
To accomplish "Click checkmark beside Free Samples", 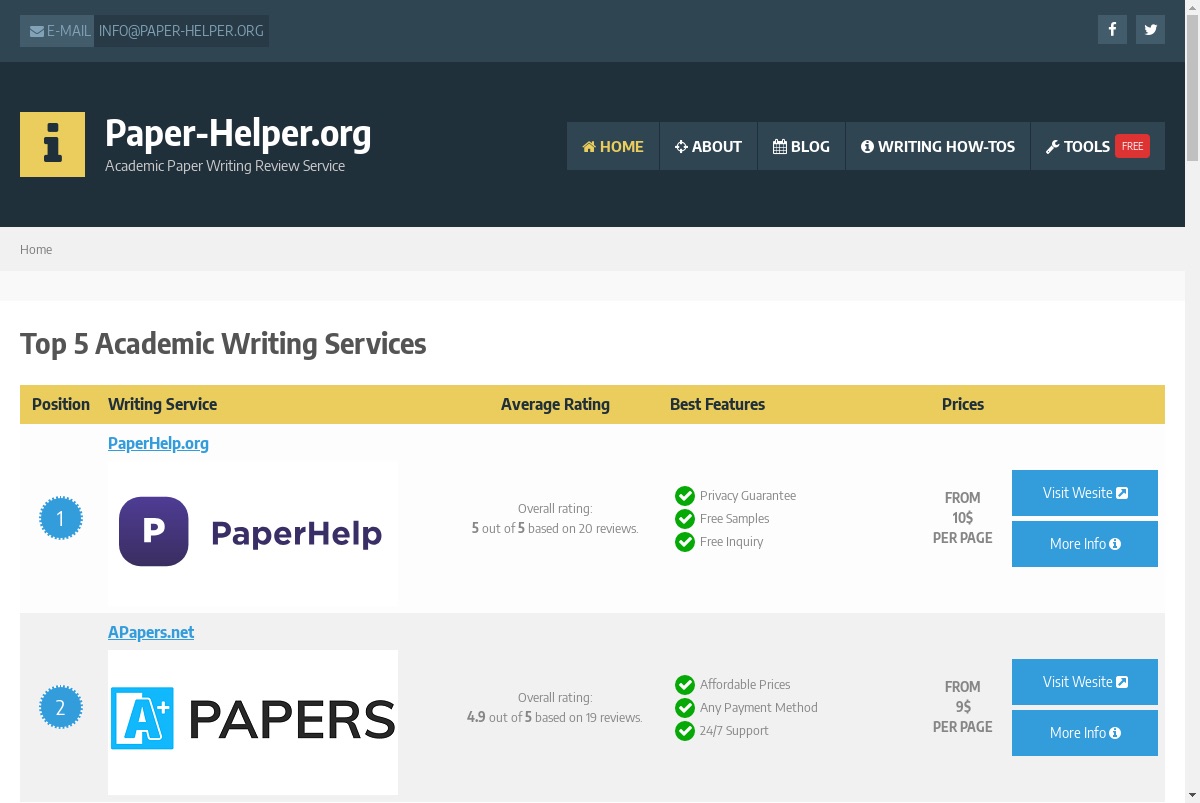I will point(685,519).
